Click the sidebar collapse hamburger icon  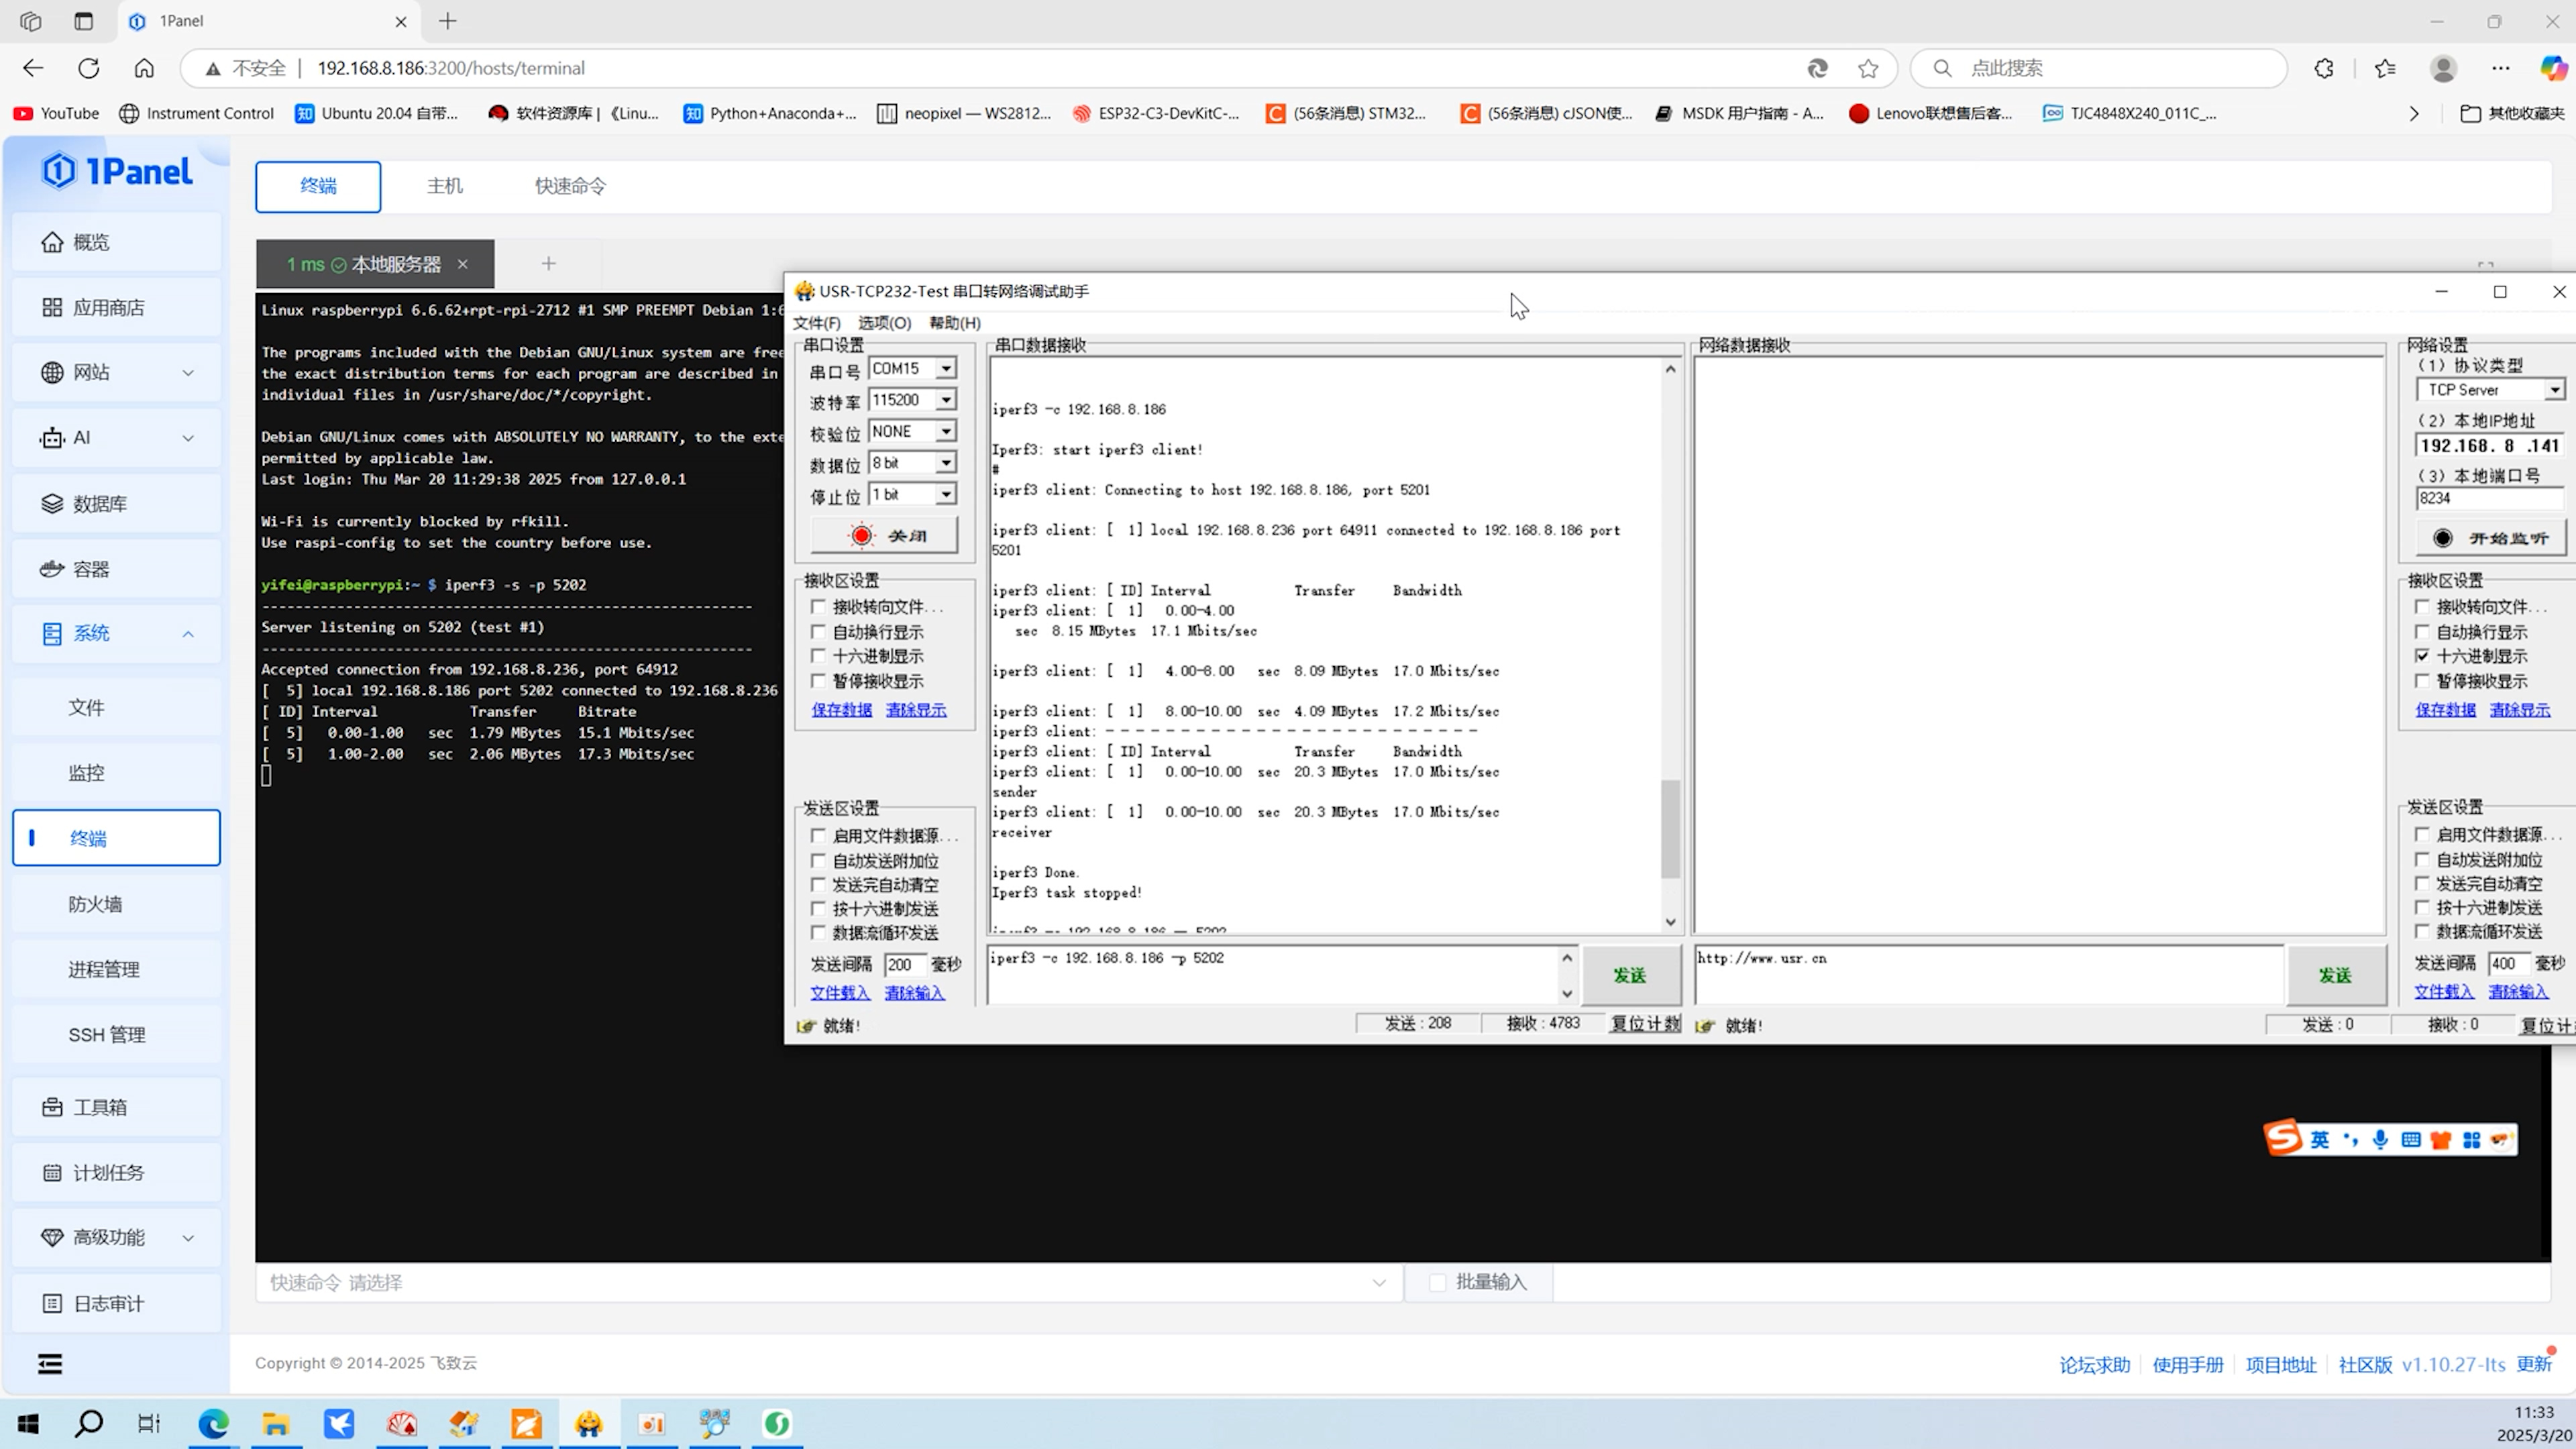pos(50,1364)
